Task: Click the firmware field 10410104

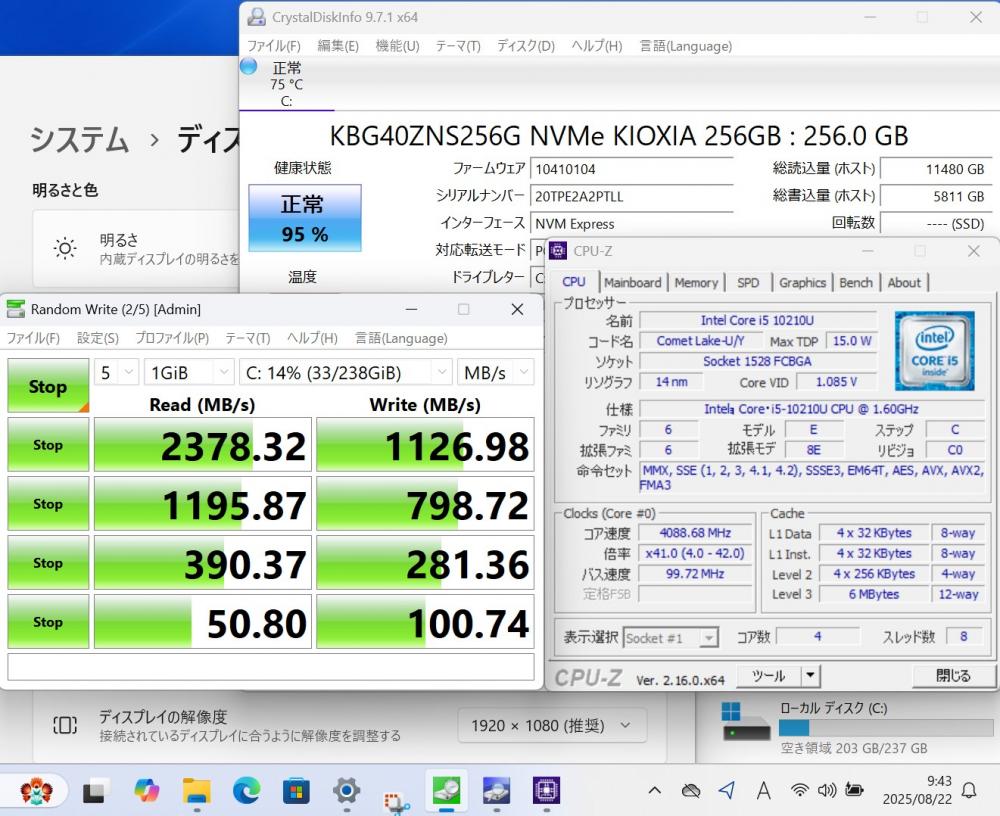Action: pyautogui.click(x=631, y=169)
